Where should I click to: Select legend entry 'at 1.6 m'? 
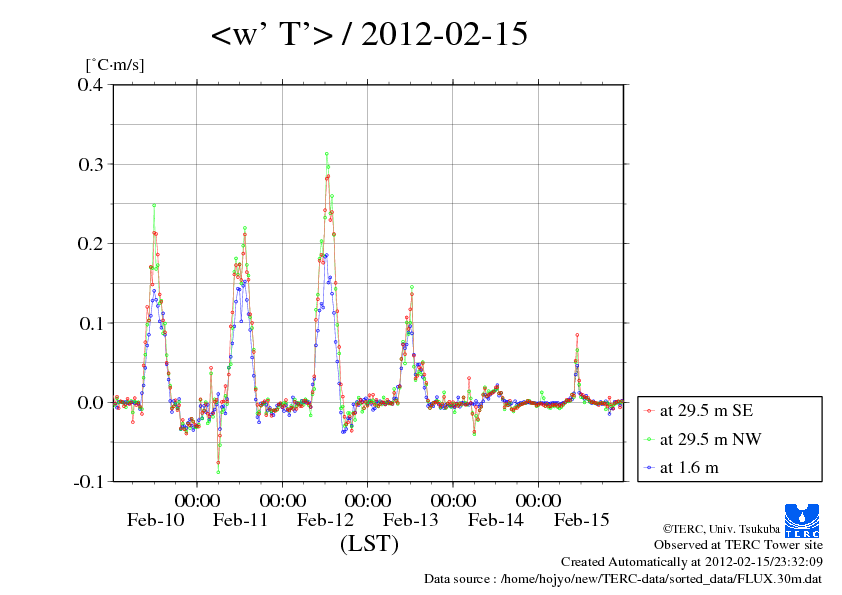[689, 468]
